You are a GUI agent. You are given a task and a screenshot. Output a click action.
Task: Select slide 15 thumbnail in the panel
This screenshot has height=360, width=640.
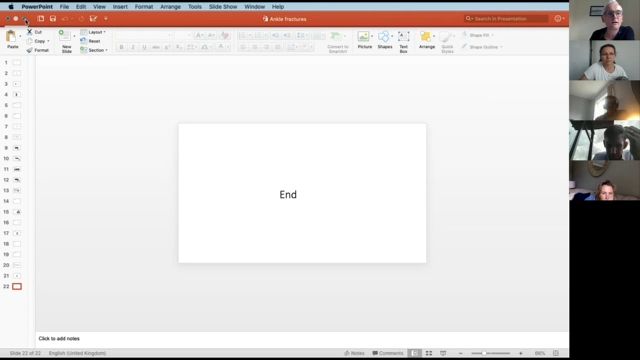pos(17,212)
